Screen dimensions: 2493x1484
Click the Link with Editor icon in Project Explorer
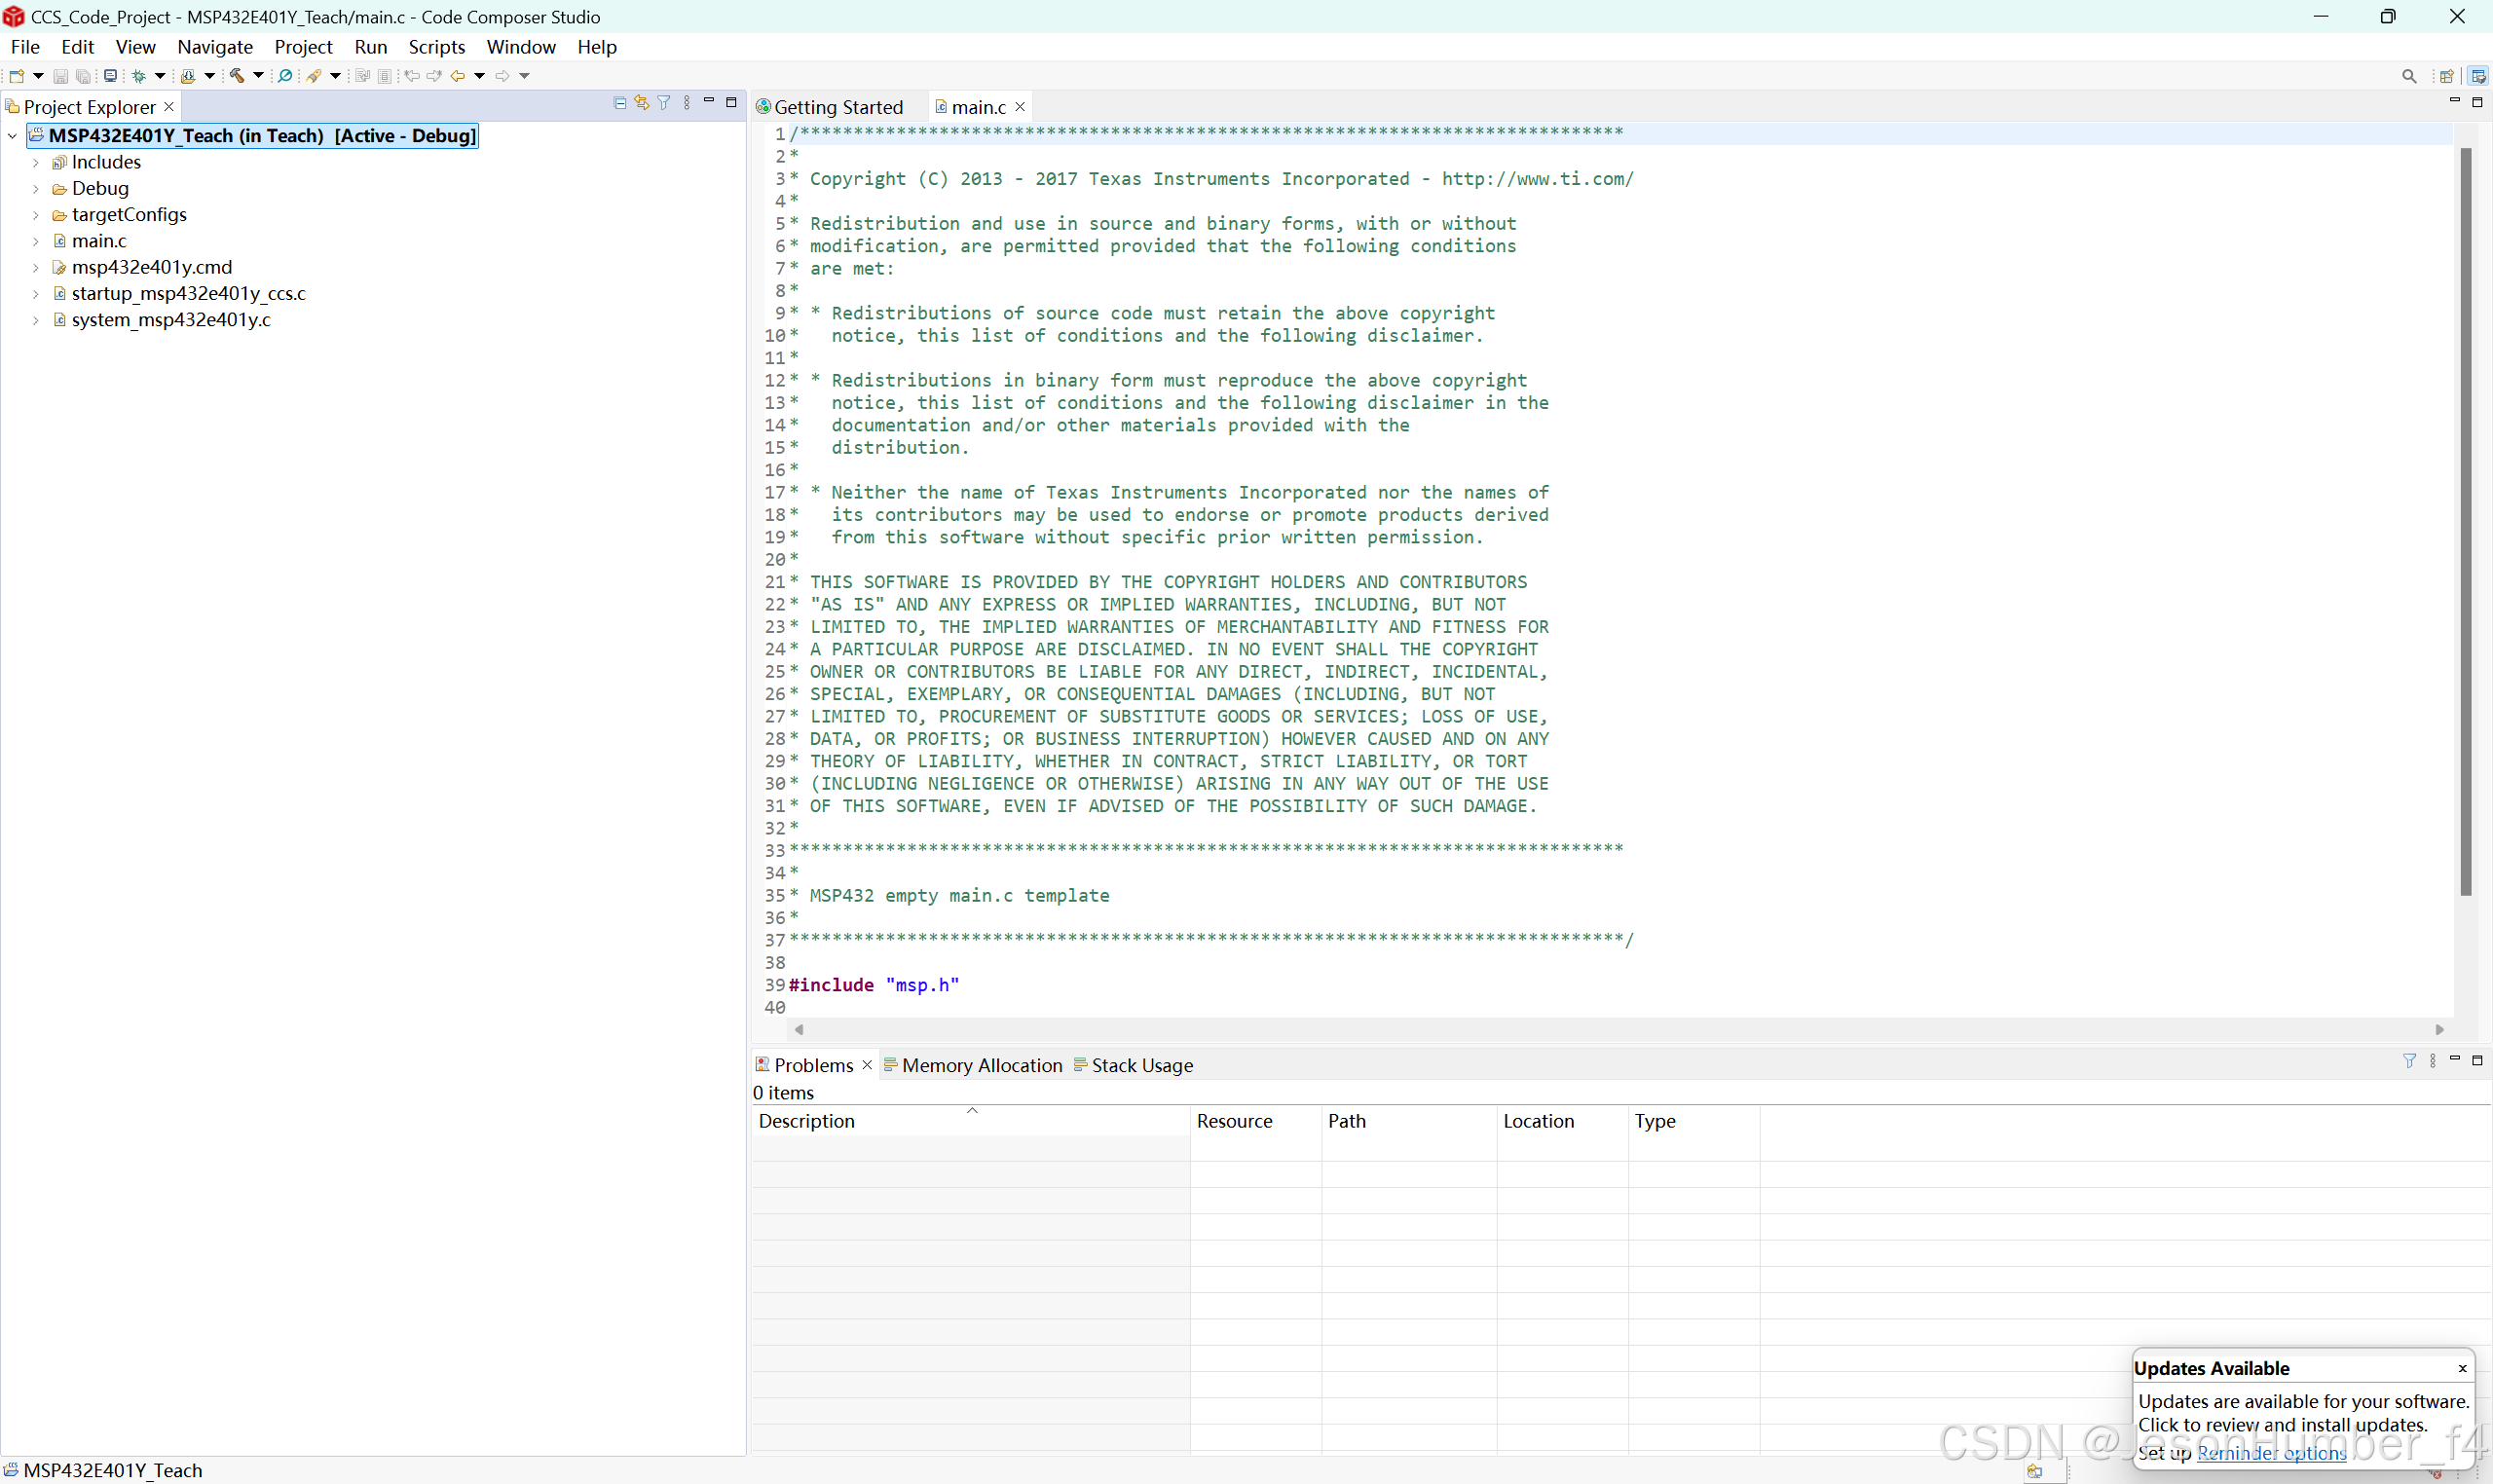tap(642, 102)
